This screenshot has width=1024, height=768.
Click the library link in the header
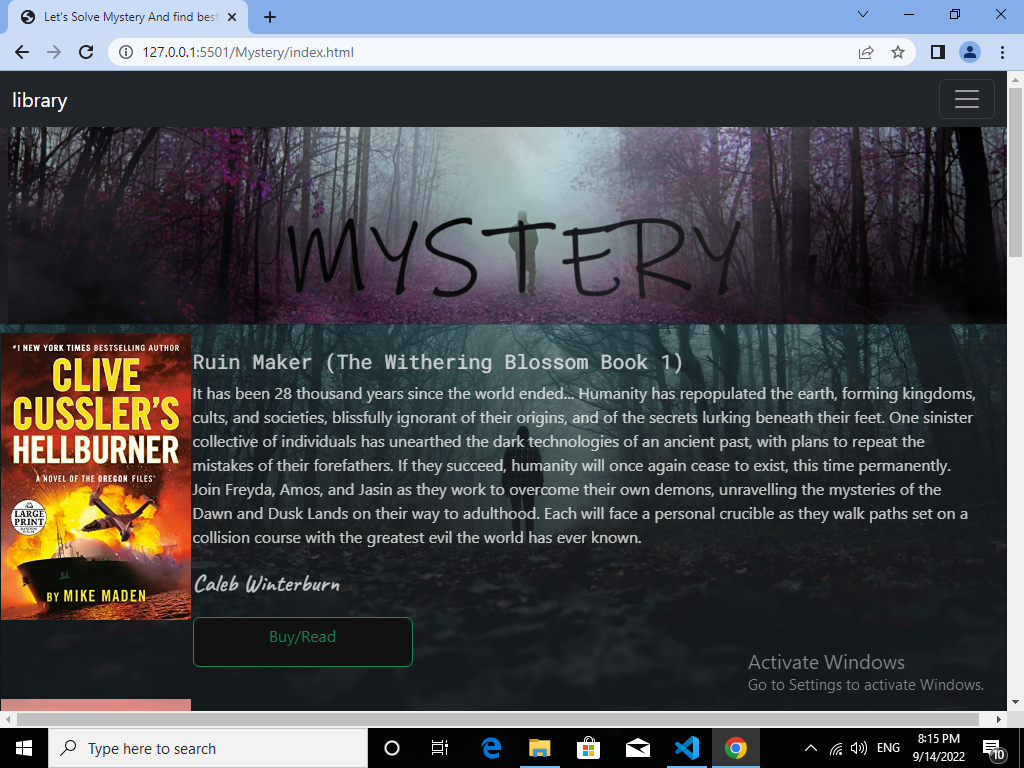39,99
